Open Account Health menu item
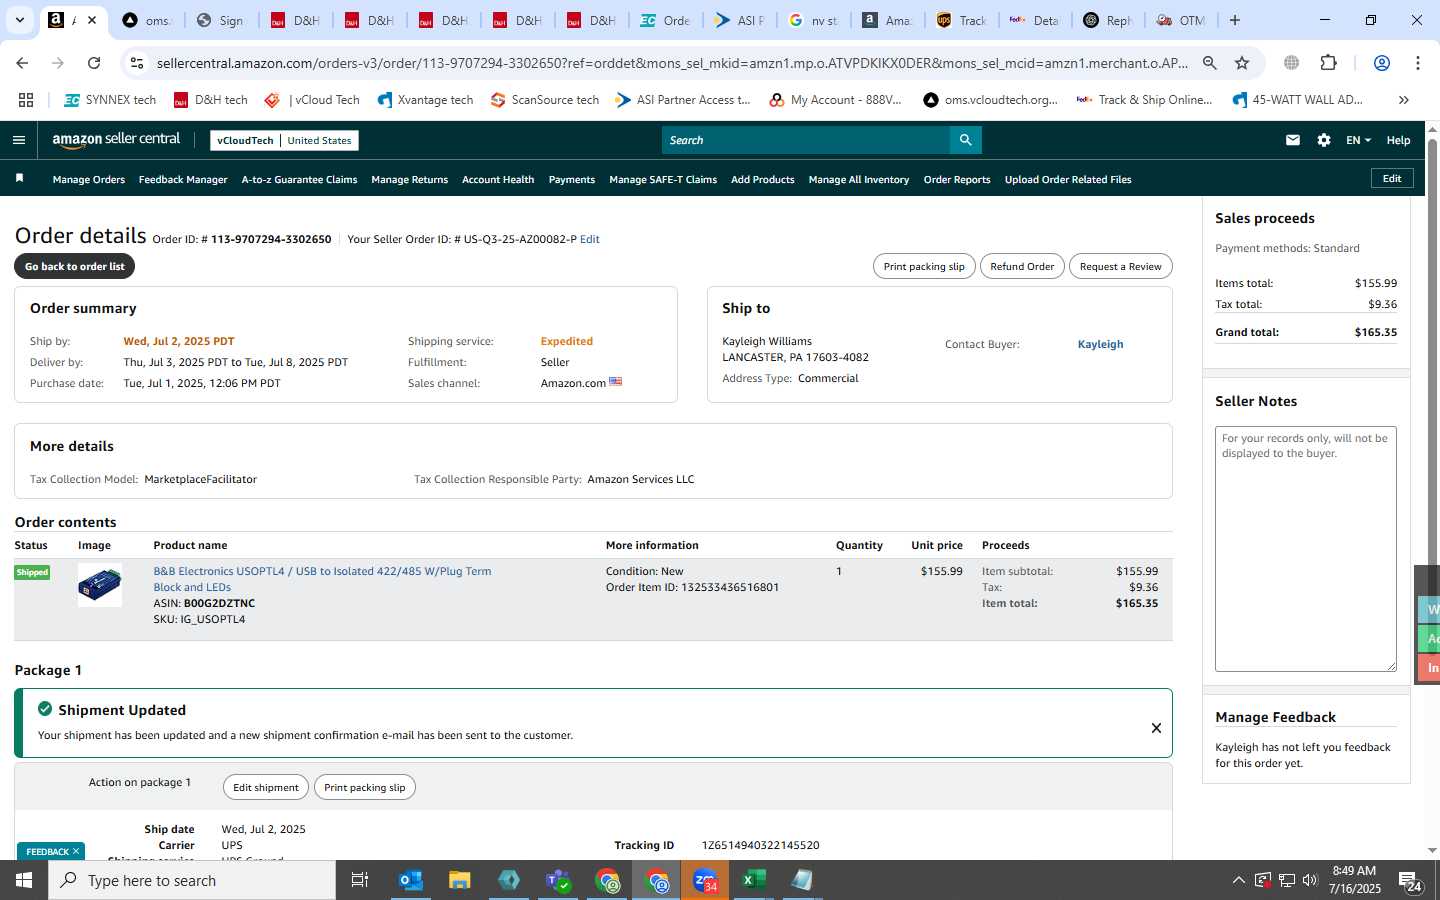The width and height of the screenshot is (1440, 900). pyautogui.click(x=498, y=180)
